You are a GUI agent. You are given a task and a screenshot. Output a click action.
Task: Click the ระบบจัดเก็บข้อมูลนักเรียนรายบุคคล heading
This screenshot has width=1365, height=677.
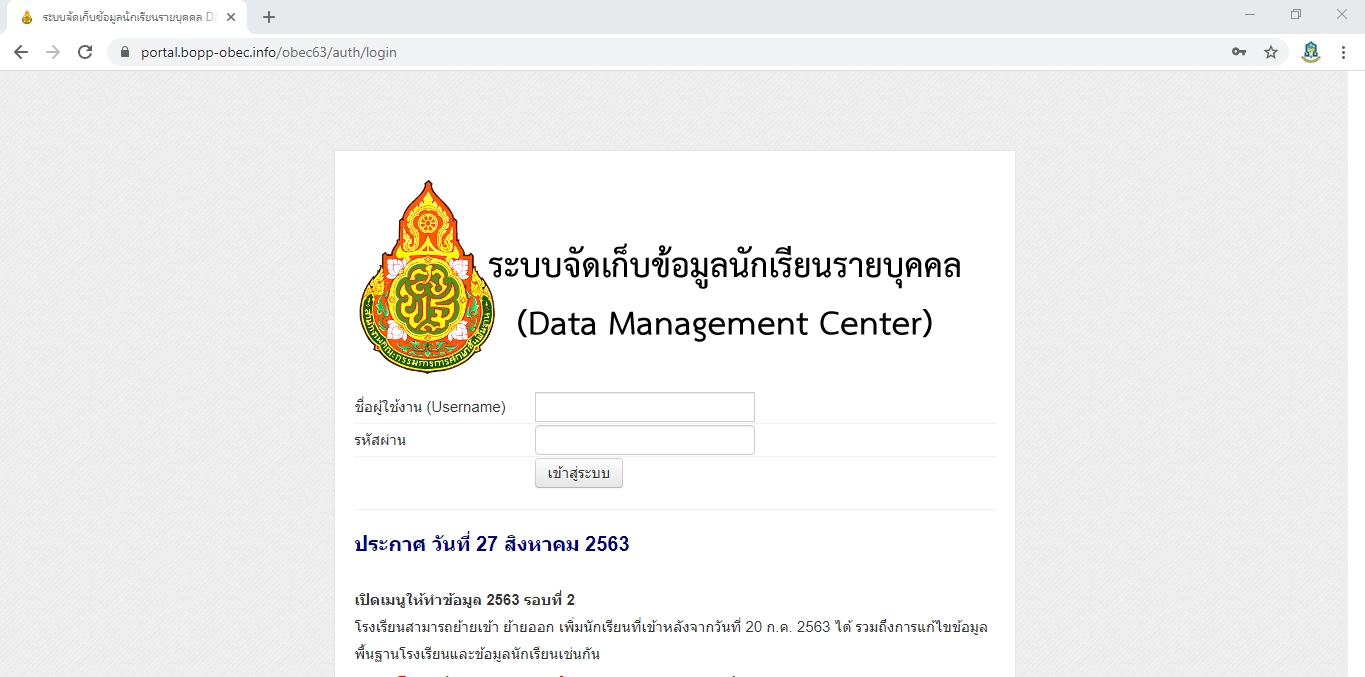(x=725, y=267)
